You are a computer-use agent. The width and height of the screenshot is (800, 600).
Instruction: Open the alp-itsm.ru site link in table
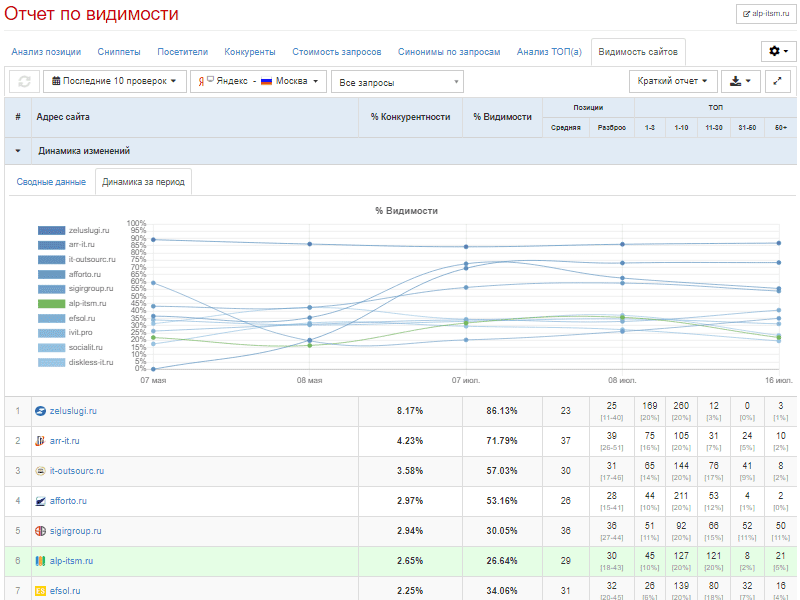click(x=71, y=561)
